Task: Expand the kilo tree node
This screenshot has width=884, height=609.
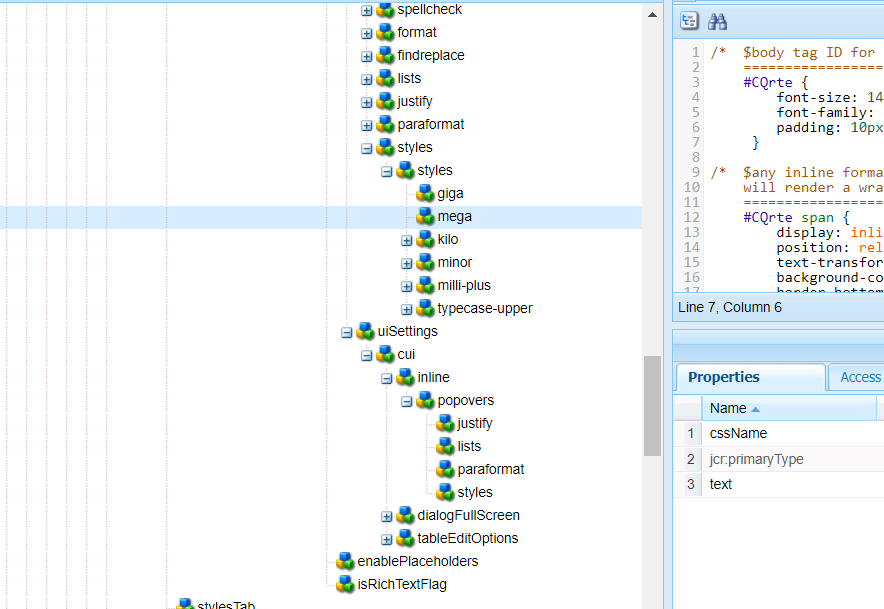Action: point(407,240)
